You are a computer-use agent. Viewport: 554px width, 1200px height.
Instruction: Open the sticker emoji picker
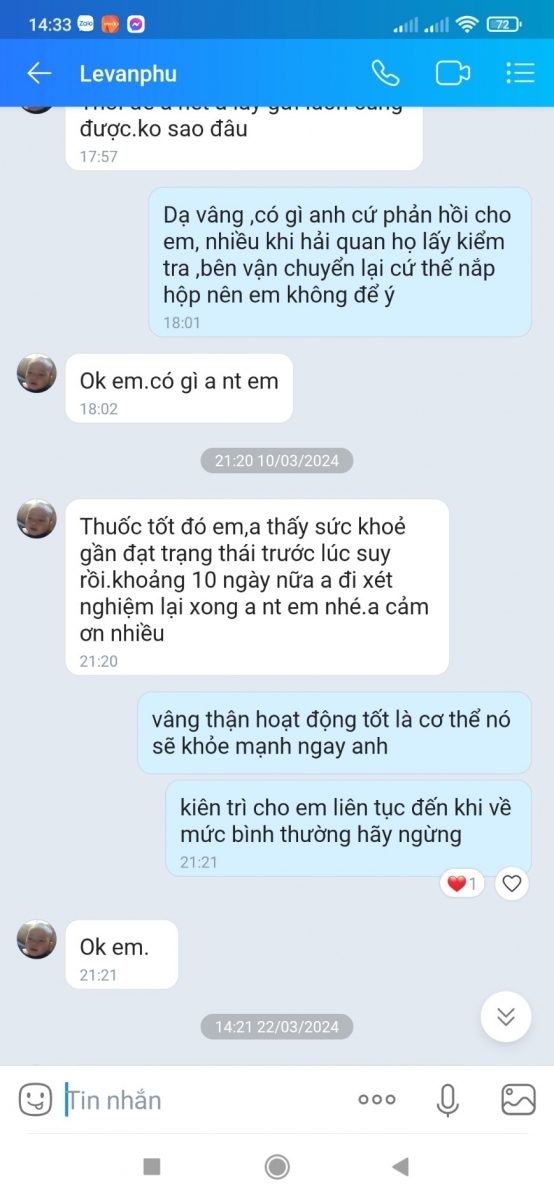coord(35,1099)
